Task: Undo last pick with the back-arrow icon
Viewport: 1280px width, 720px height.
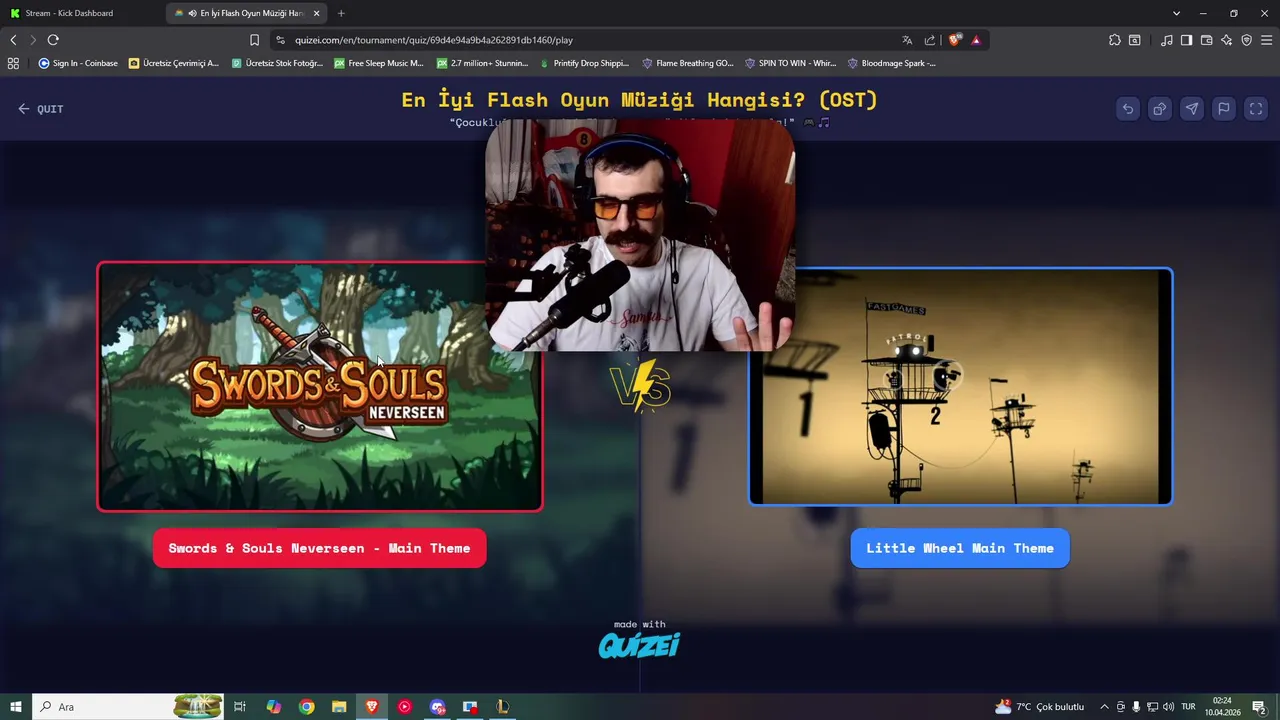Action: 1128,109
